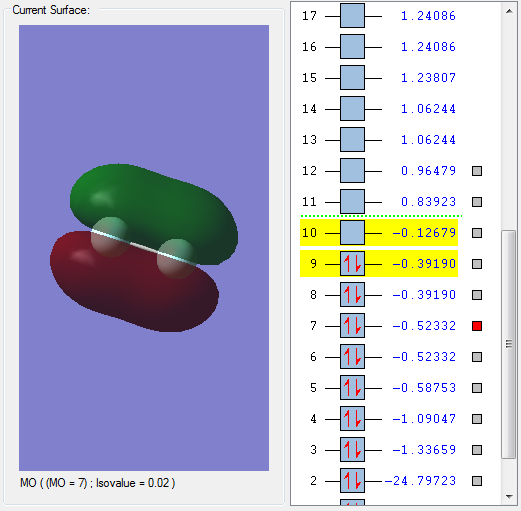521x511 pixels.
Task: Toggle the red surface marker for orbital 7
Action: [477, 326]
